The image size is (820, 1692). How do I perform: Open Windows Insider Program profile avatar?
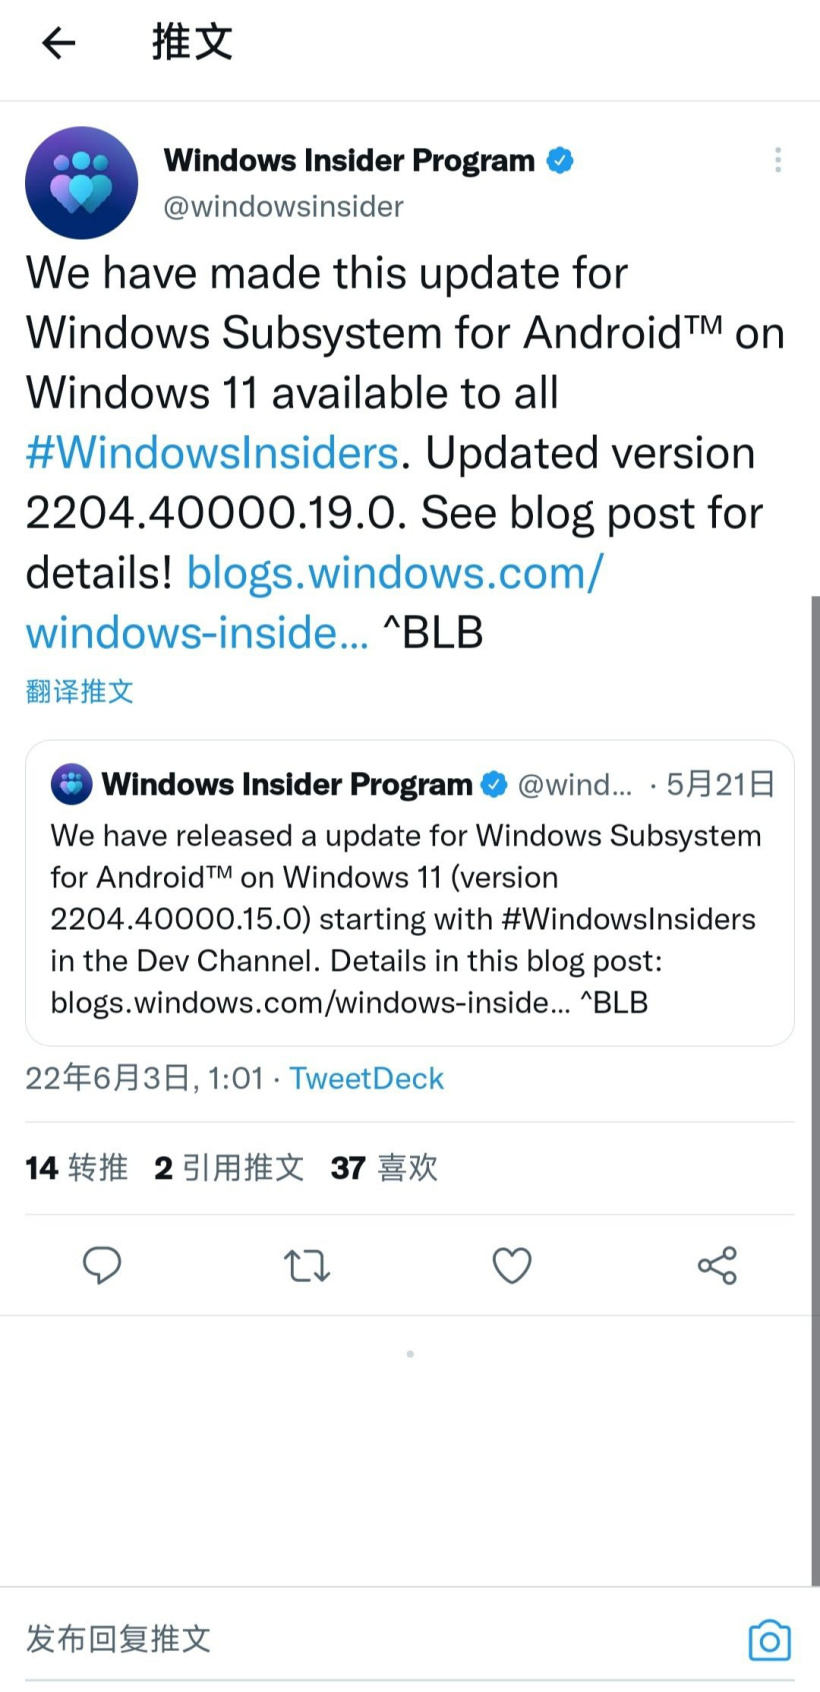[81, 183]
